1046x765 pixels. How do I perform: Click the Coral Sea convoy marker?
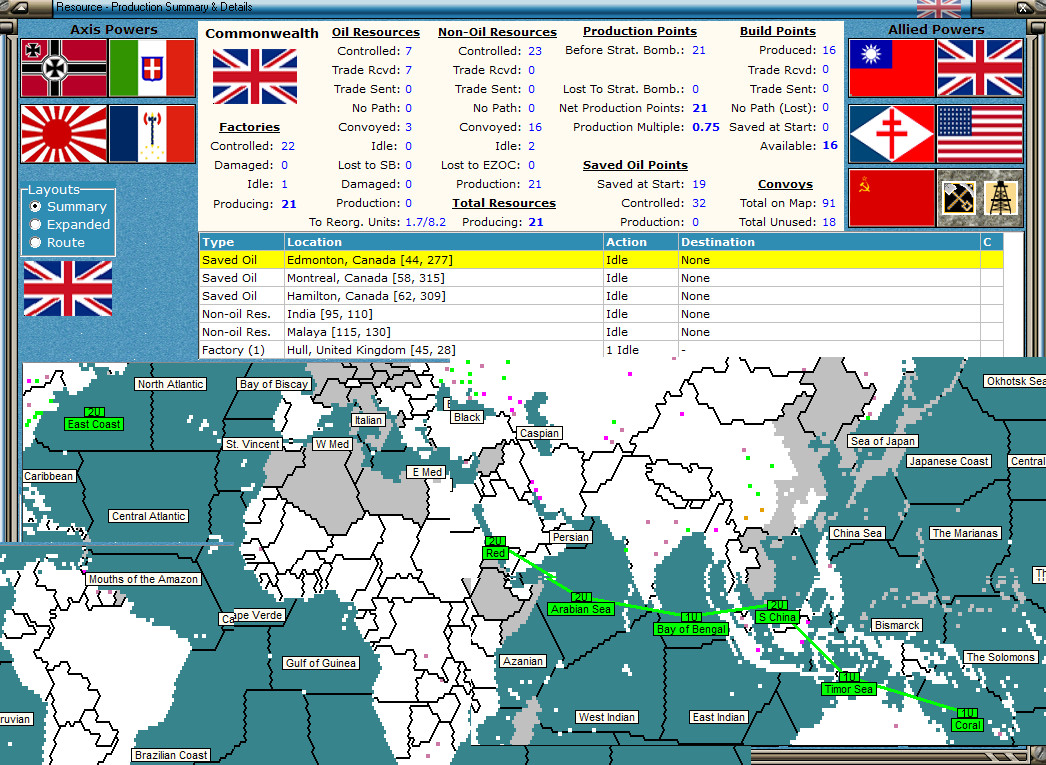[967, 720]
